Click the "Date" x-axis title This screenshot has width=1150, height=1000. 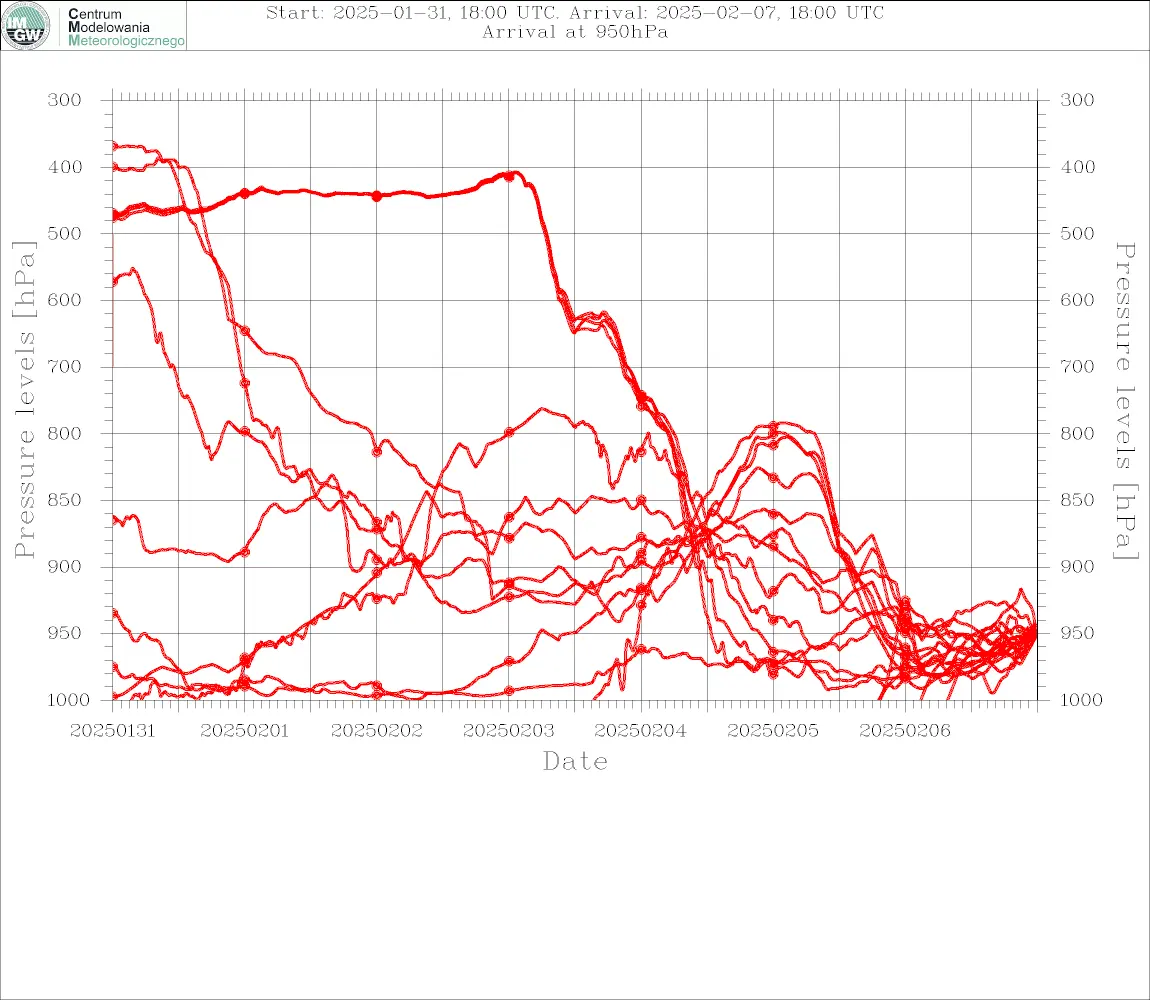575,761
